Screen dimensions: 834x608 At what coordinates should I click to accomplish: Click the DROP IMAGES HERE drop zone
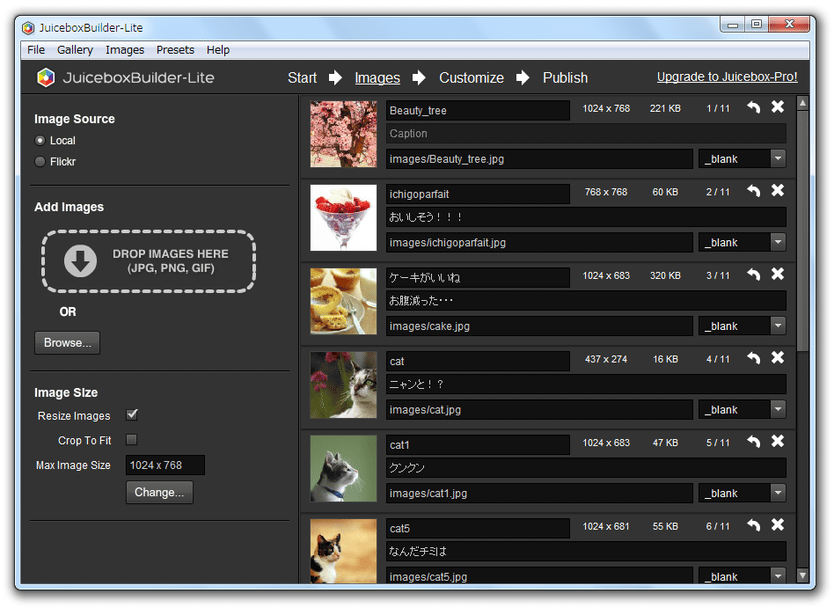(148, 261)
